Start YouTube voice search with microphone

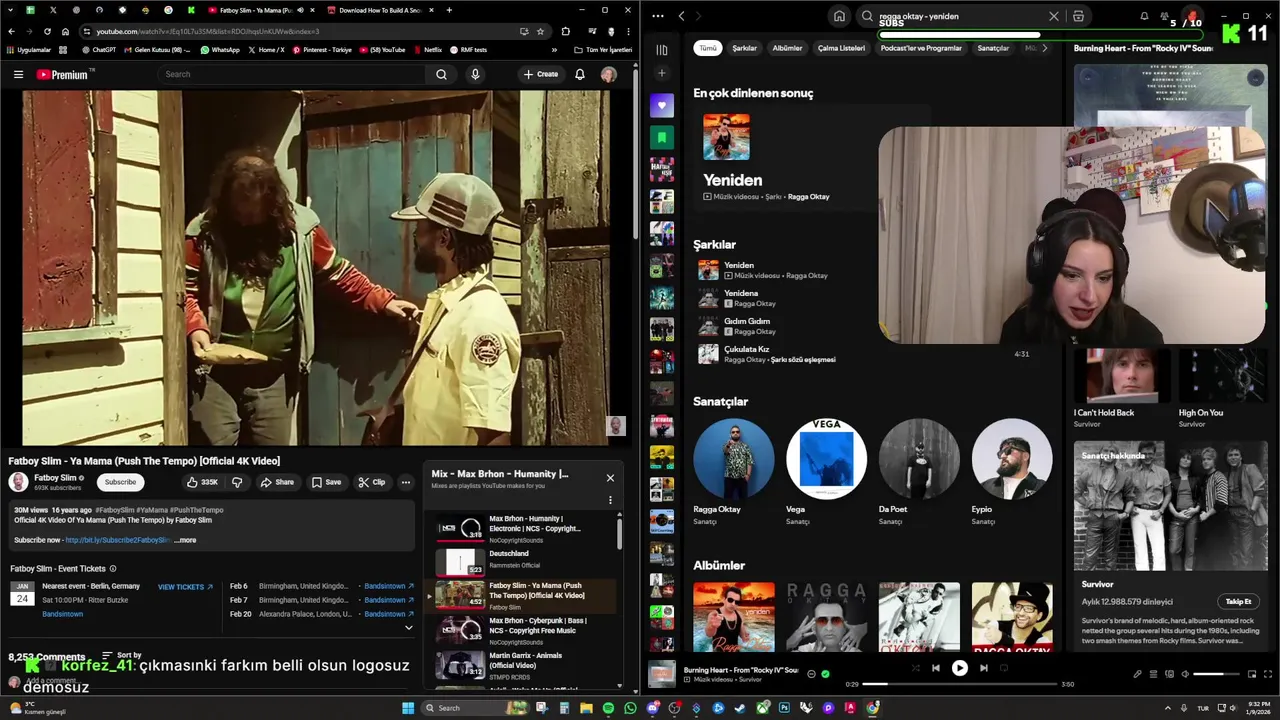(475, 74)
